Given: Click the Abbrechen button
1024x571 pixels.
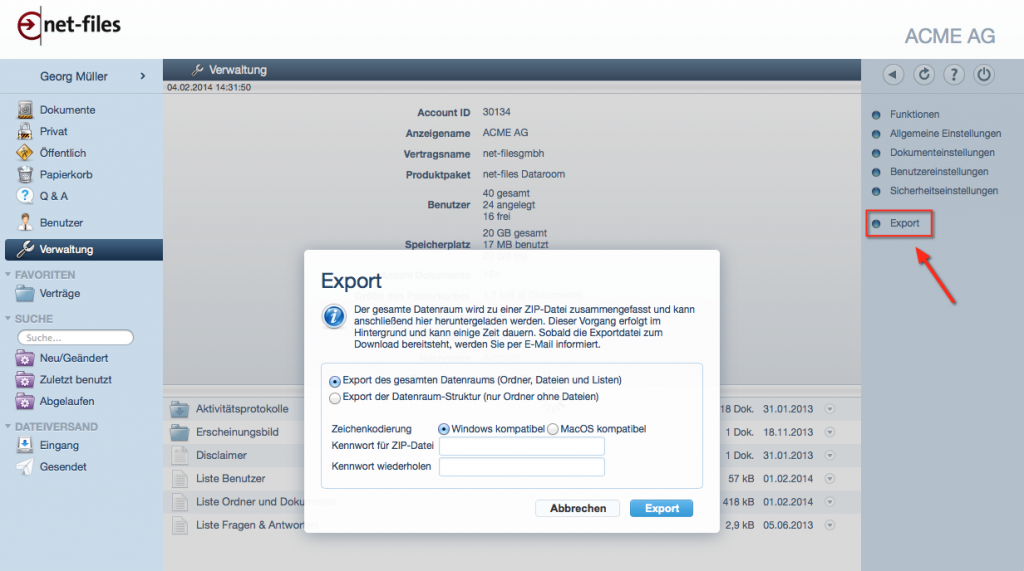Looking at the screenshot, I should tap(578, 508).
